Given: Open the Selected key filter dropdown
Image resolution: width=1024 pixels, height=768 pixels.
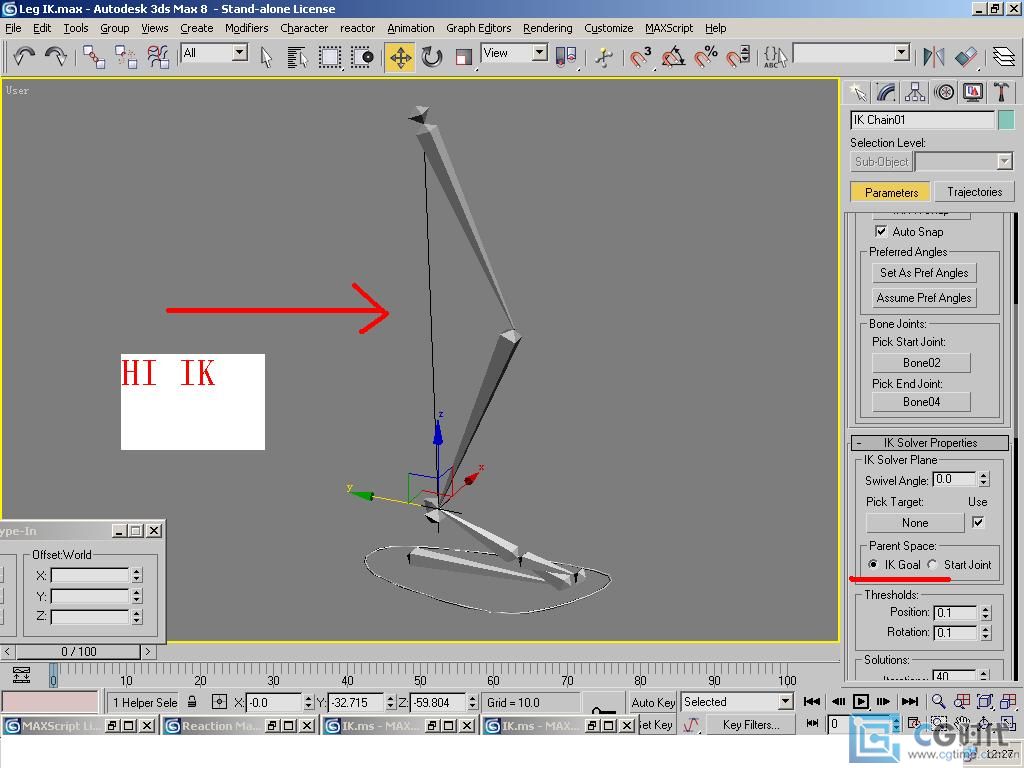Looking at the screenshot, I should pos(786,702).
